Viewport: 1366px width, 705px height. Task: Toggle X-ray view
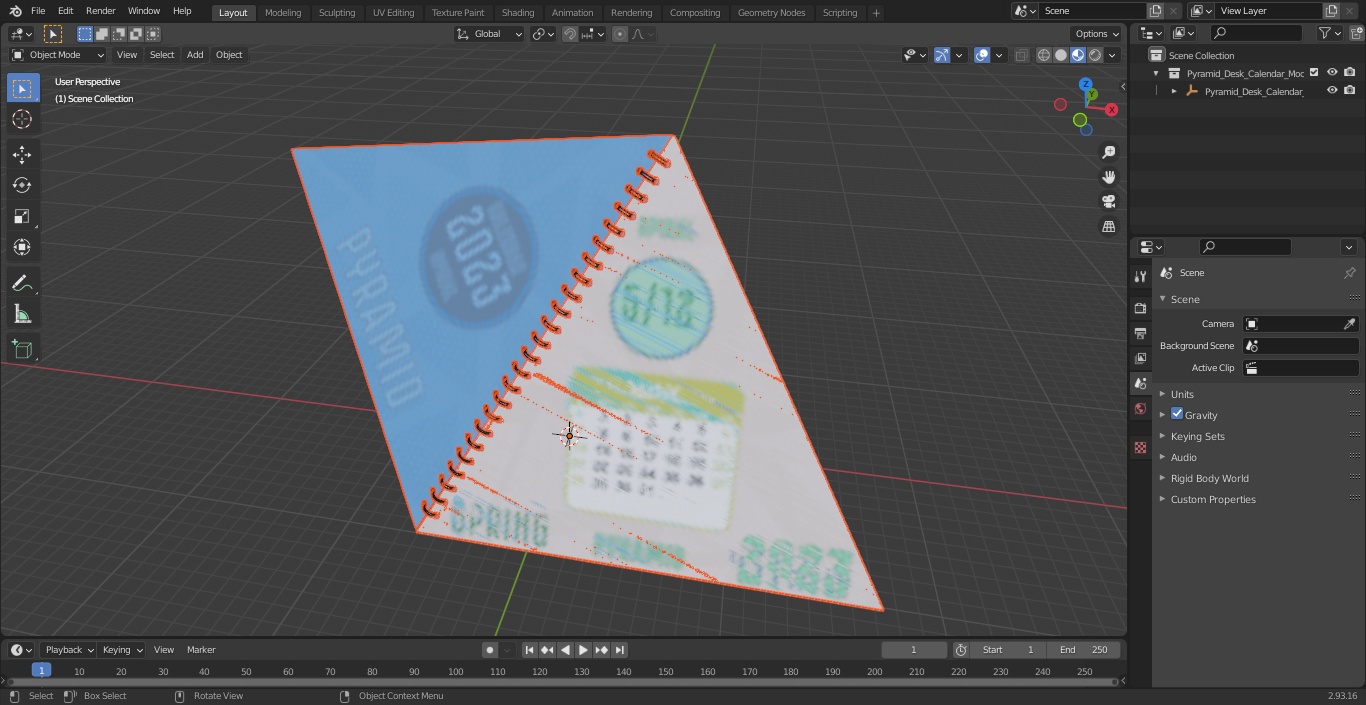(1021, 55)
